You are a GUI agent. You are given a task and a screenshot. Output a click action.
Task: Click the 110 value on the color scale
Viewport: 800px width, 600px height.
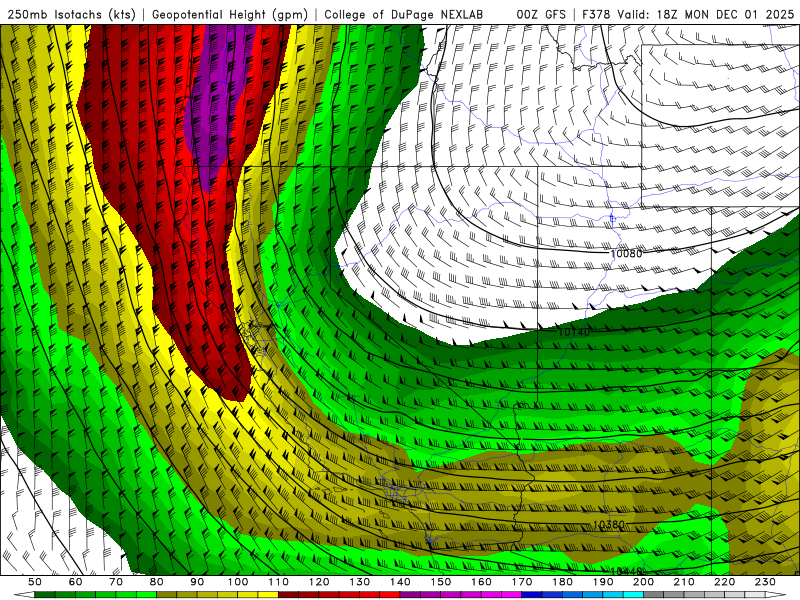(x=278, y=582)
